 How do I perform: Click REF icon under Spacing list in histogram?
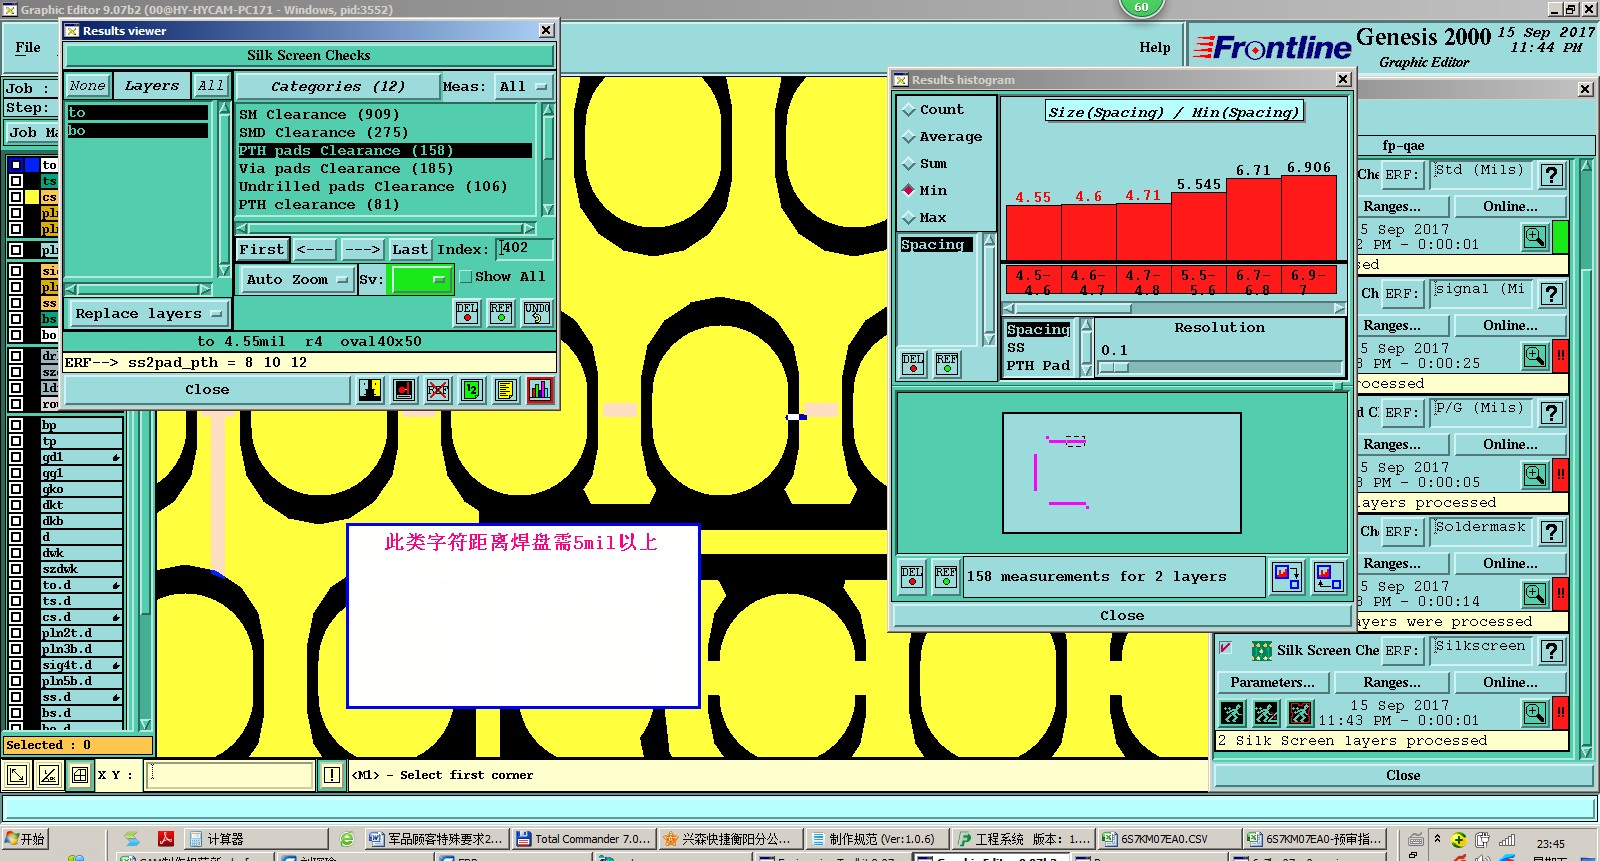[946, 364]
